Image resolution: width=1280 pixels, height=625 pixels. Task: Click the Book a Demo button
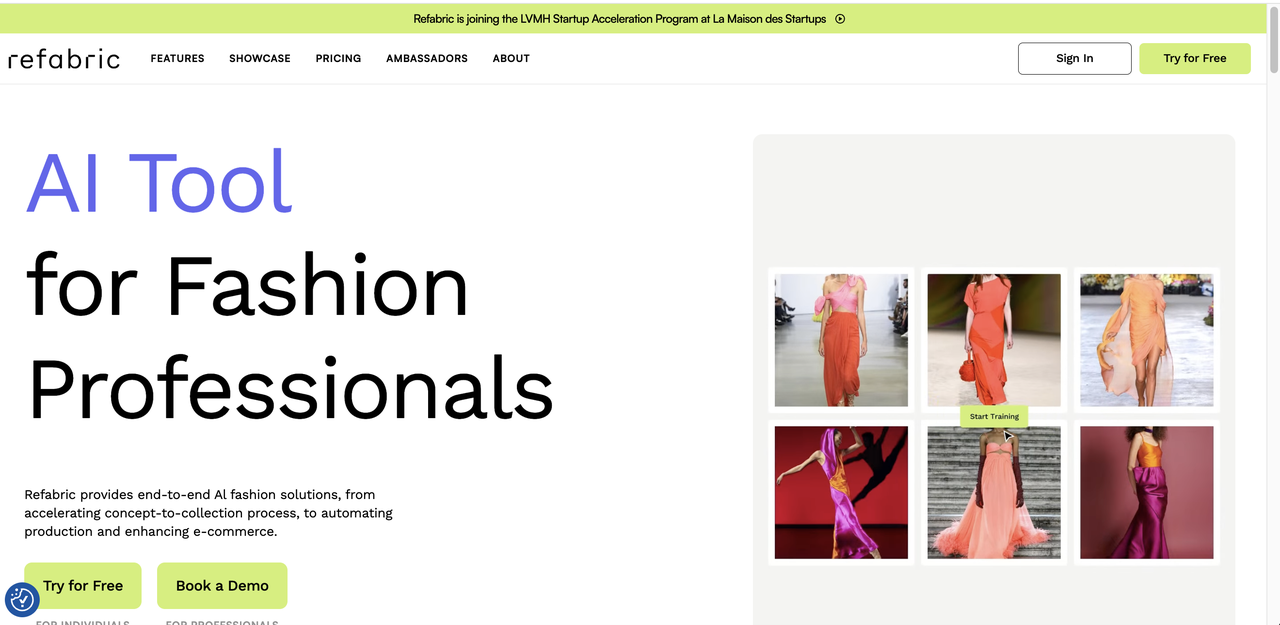pyautogui.click(x=222, y=586)
